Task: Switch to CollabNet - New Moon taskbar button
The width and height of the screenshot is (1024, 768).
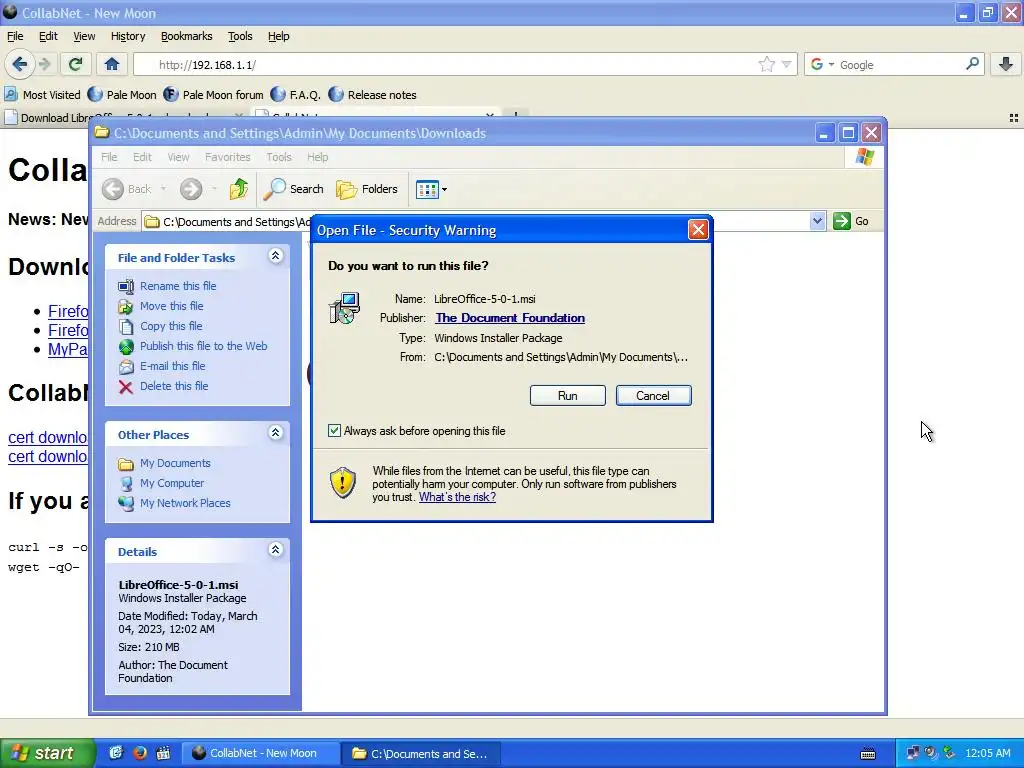Action: (x=259, y=753)
